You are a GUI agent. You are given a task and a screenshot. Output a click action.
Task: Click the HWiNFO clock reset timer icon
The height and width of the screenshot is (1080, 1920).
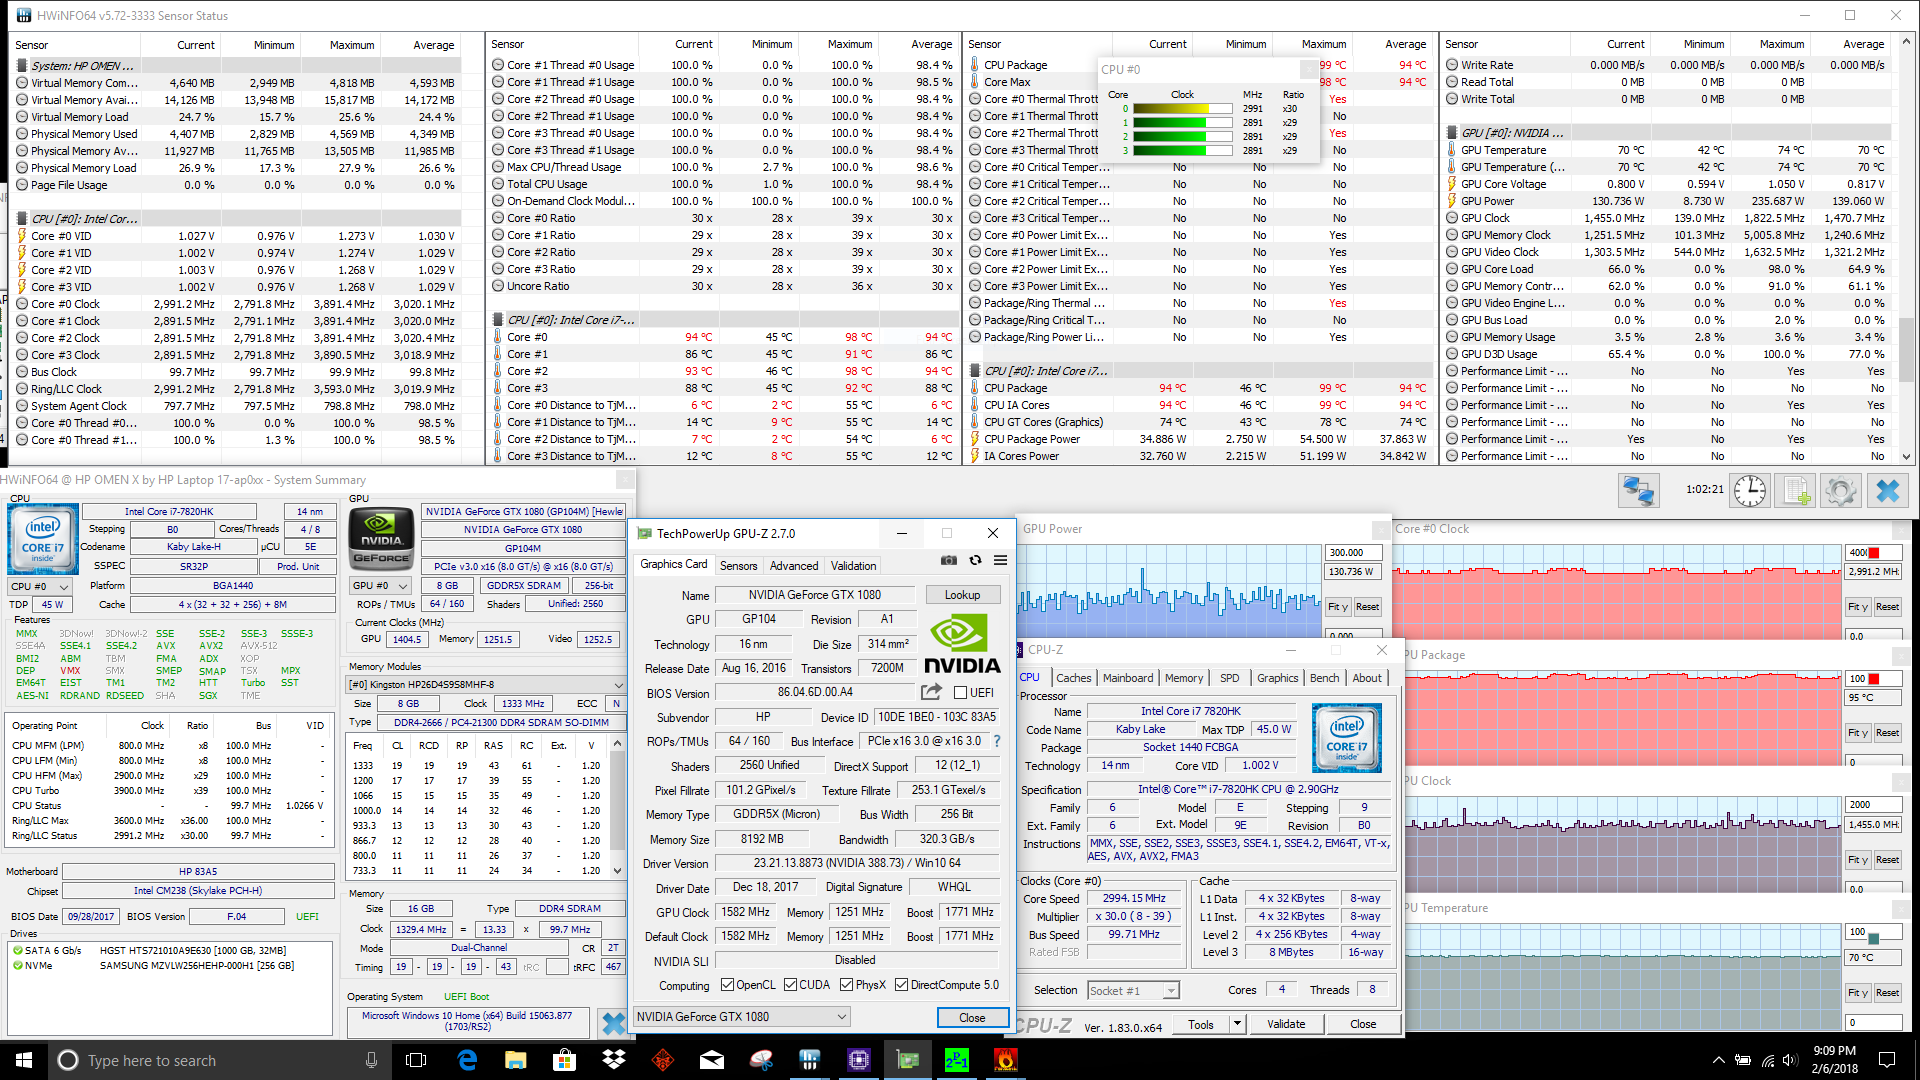(x=1749, y=491)
